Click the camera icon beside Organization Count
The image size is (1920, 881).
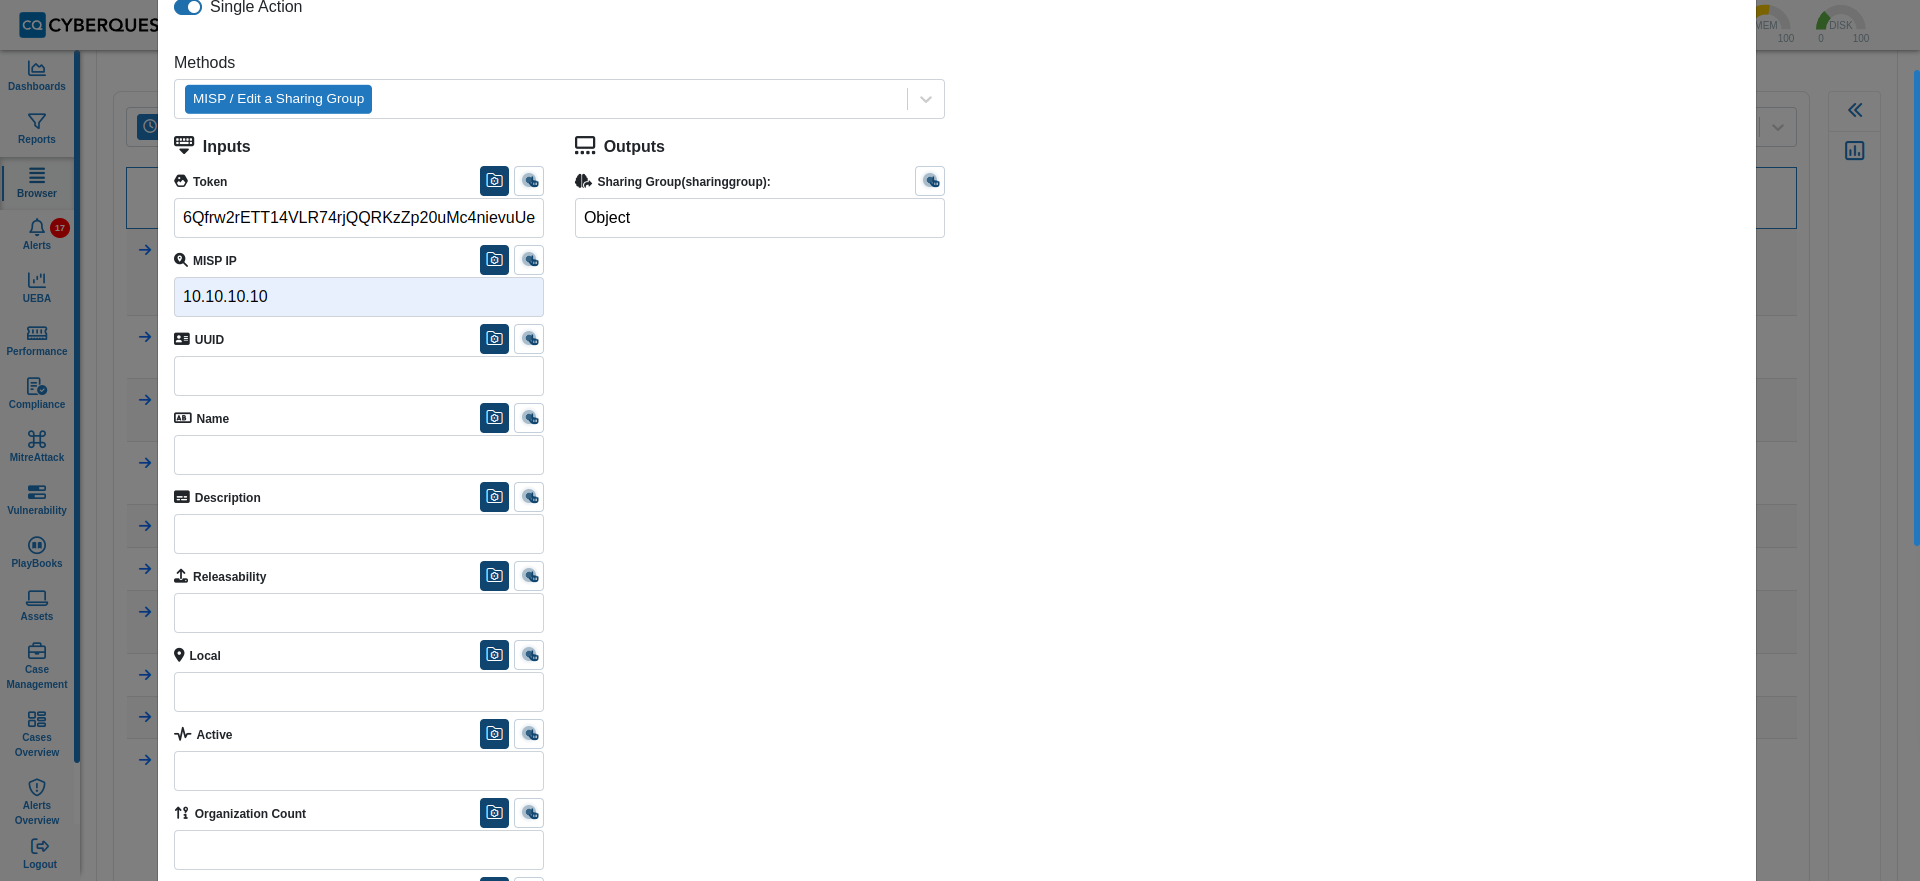click(494, 813)
